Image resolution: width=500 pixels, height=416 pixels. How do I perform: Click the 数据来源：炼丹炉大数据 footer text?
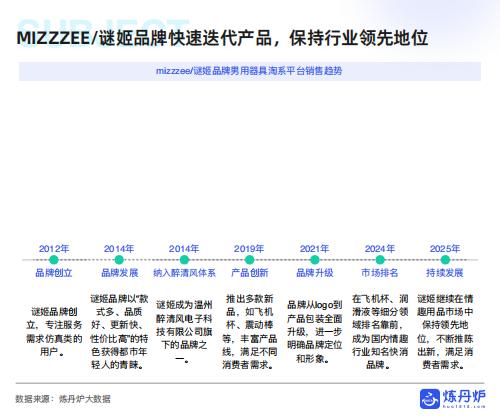pyautogui.click(x=63, y=399)
